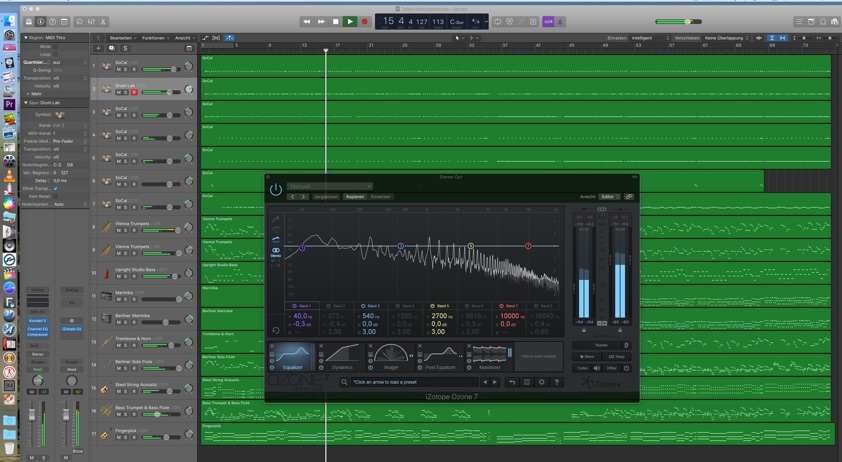Open the Funktionen menu
842x462 pixels.
pyautogui.click(x=155, y=38)
